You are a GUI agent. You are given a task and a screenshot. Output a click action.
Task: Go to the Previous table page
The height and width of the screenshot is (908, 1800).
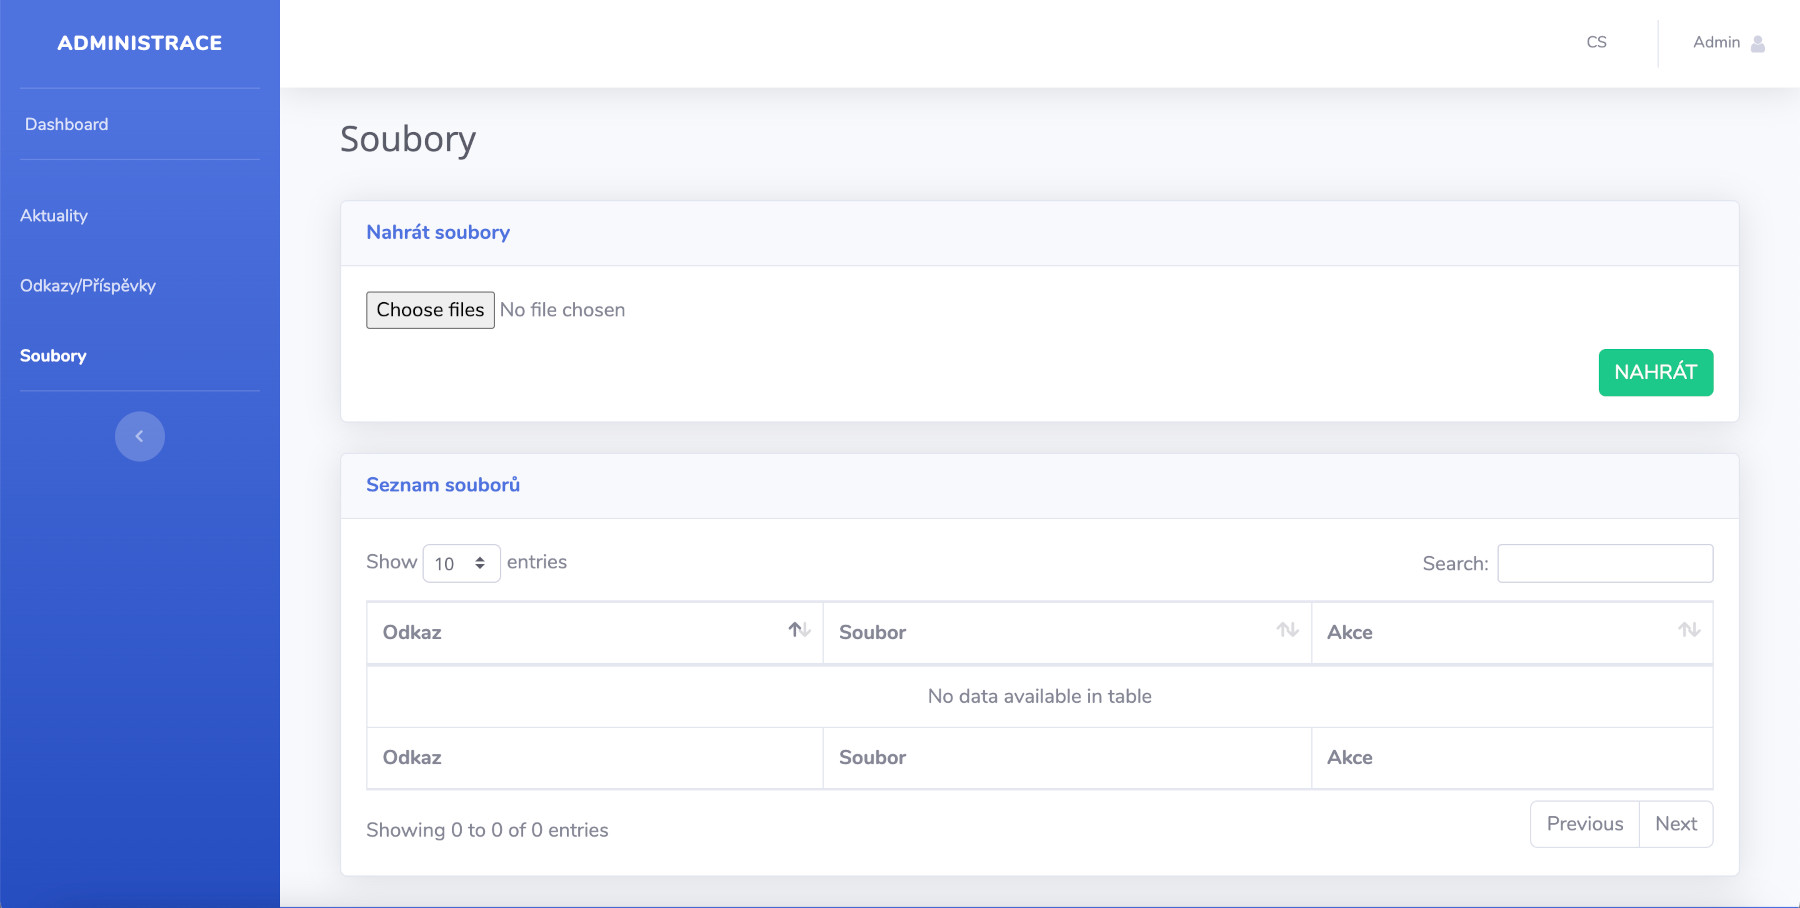coord(1584,824)
